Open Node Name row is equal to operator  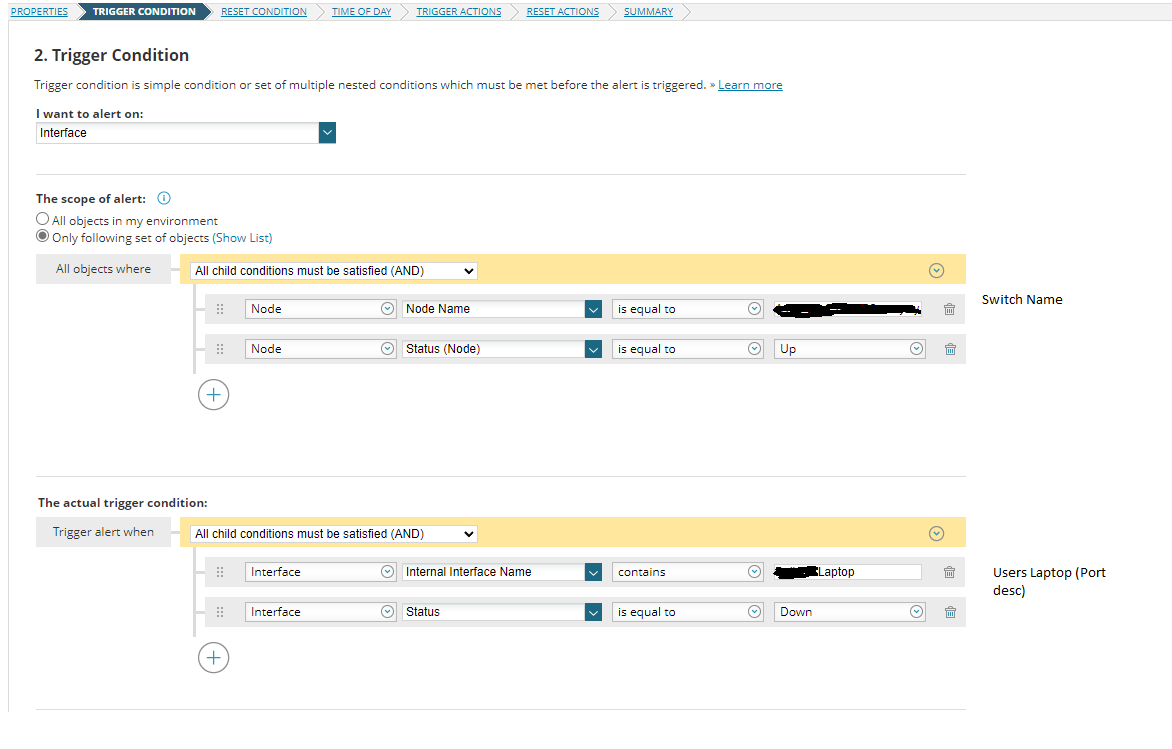pos(688,309)
